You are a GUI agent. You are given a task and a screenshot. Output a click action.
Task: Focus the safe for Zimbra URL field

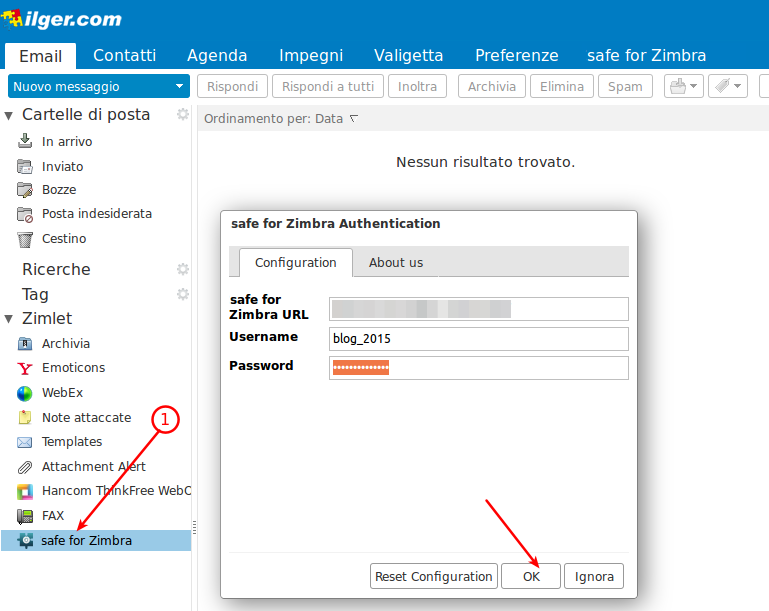(479, 309)
